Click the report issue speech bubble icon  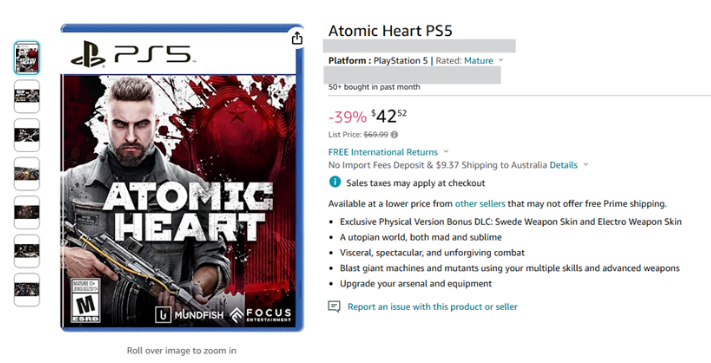point(334,307)
